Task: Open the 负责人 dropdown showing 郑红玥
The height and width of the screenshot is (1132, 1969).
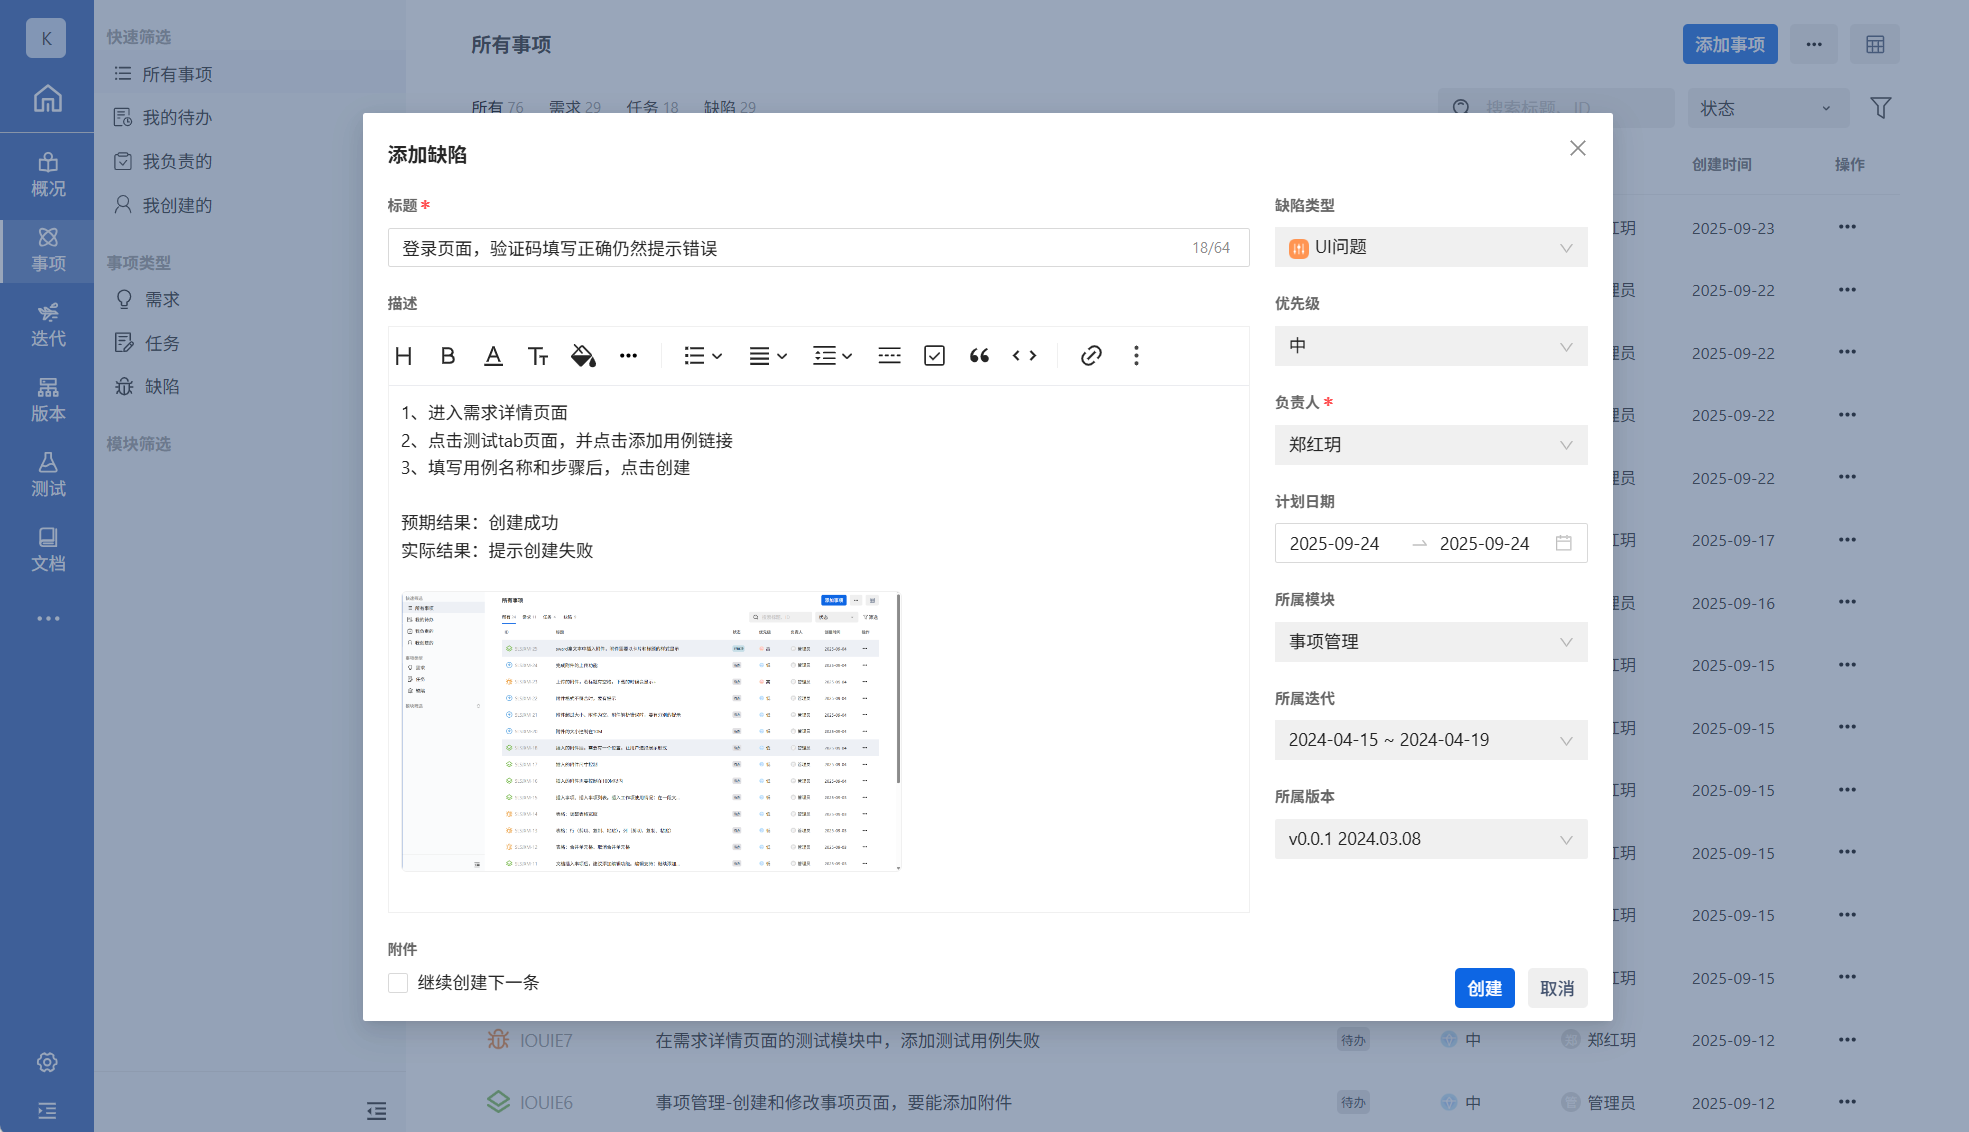Action: click(1430, 445)
